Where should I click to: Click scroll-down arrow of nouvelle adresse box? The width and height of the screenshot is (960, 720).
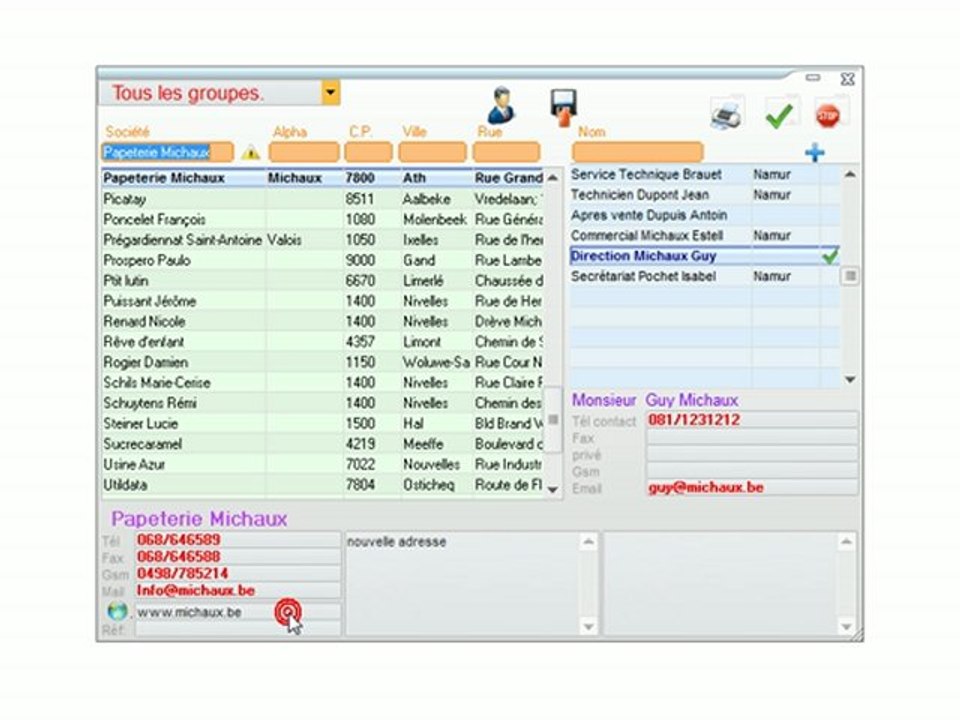coord(588,626)
